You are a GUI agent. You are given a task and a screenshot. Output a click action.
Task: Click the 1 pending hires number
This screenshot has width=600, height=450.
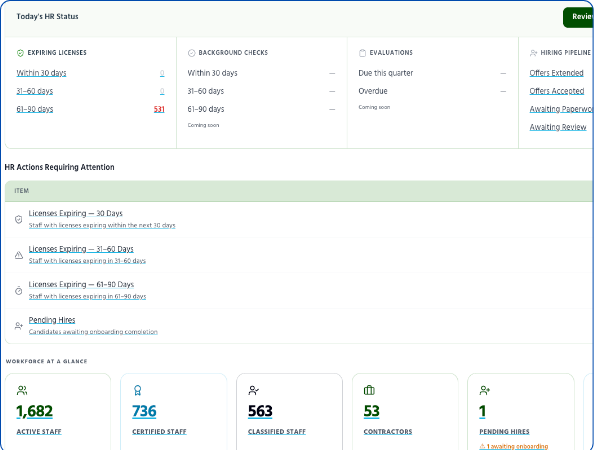point(483,411)
